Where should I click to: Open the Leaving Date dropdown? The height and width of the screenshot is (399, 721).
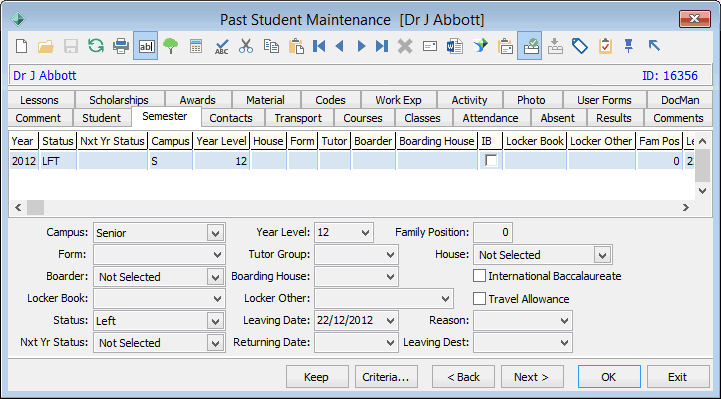tap(390, 321)
